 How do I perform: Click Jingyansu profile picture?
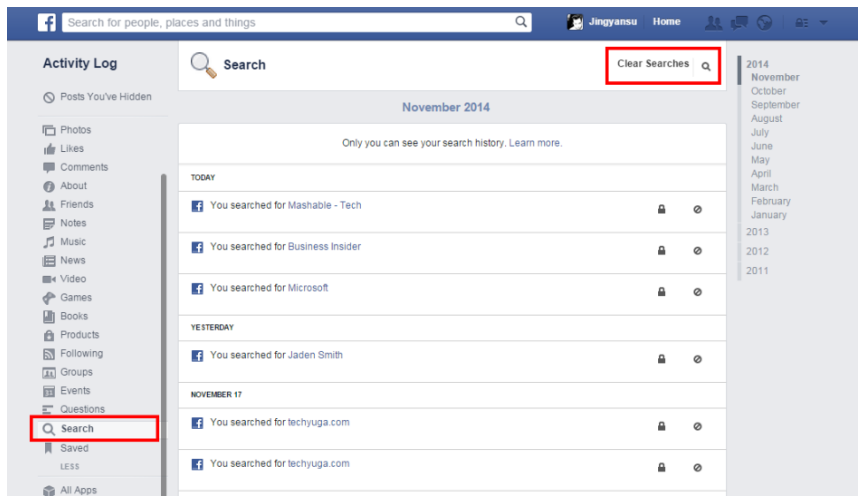click(575, 22)
